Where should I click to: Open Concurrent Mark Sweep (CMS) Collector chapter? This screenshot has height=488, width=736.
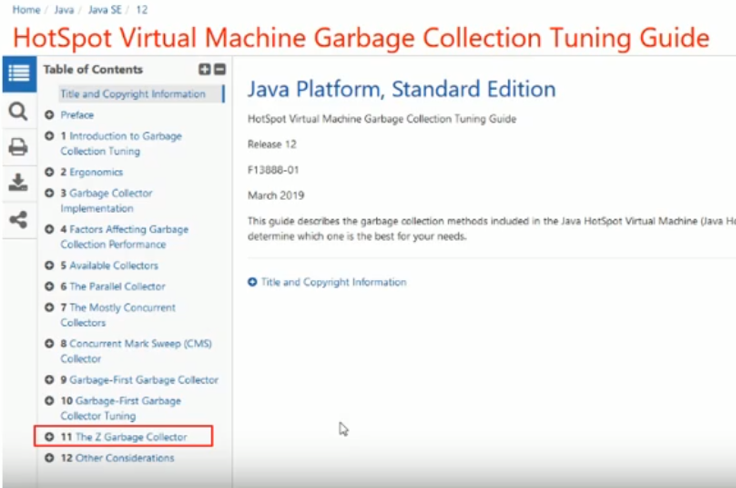(136, 351)
